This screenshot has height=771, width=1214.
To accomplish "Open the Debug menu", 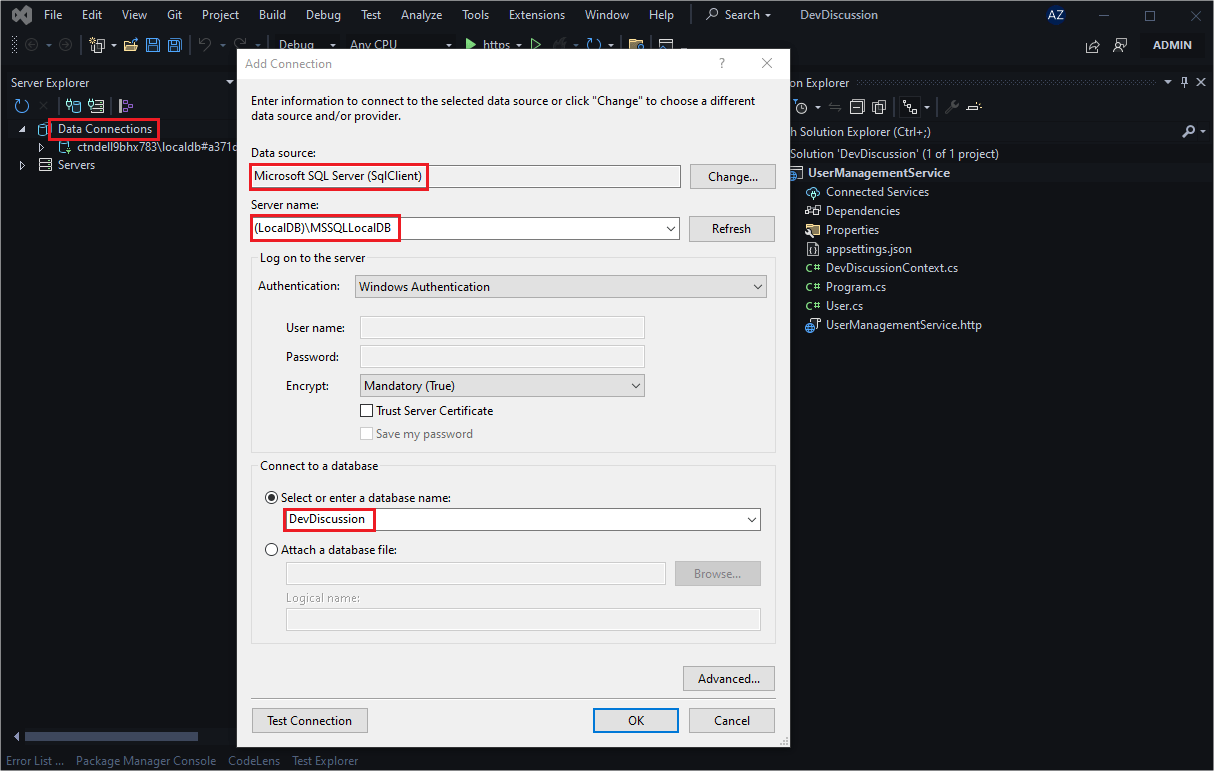I will pyautogui.click(x=323, y=15).
